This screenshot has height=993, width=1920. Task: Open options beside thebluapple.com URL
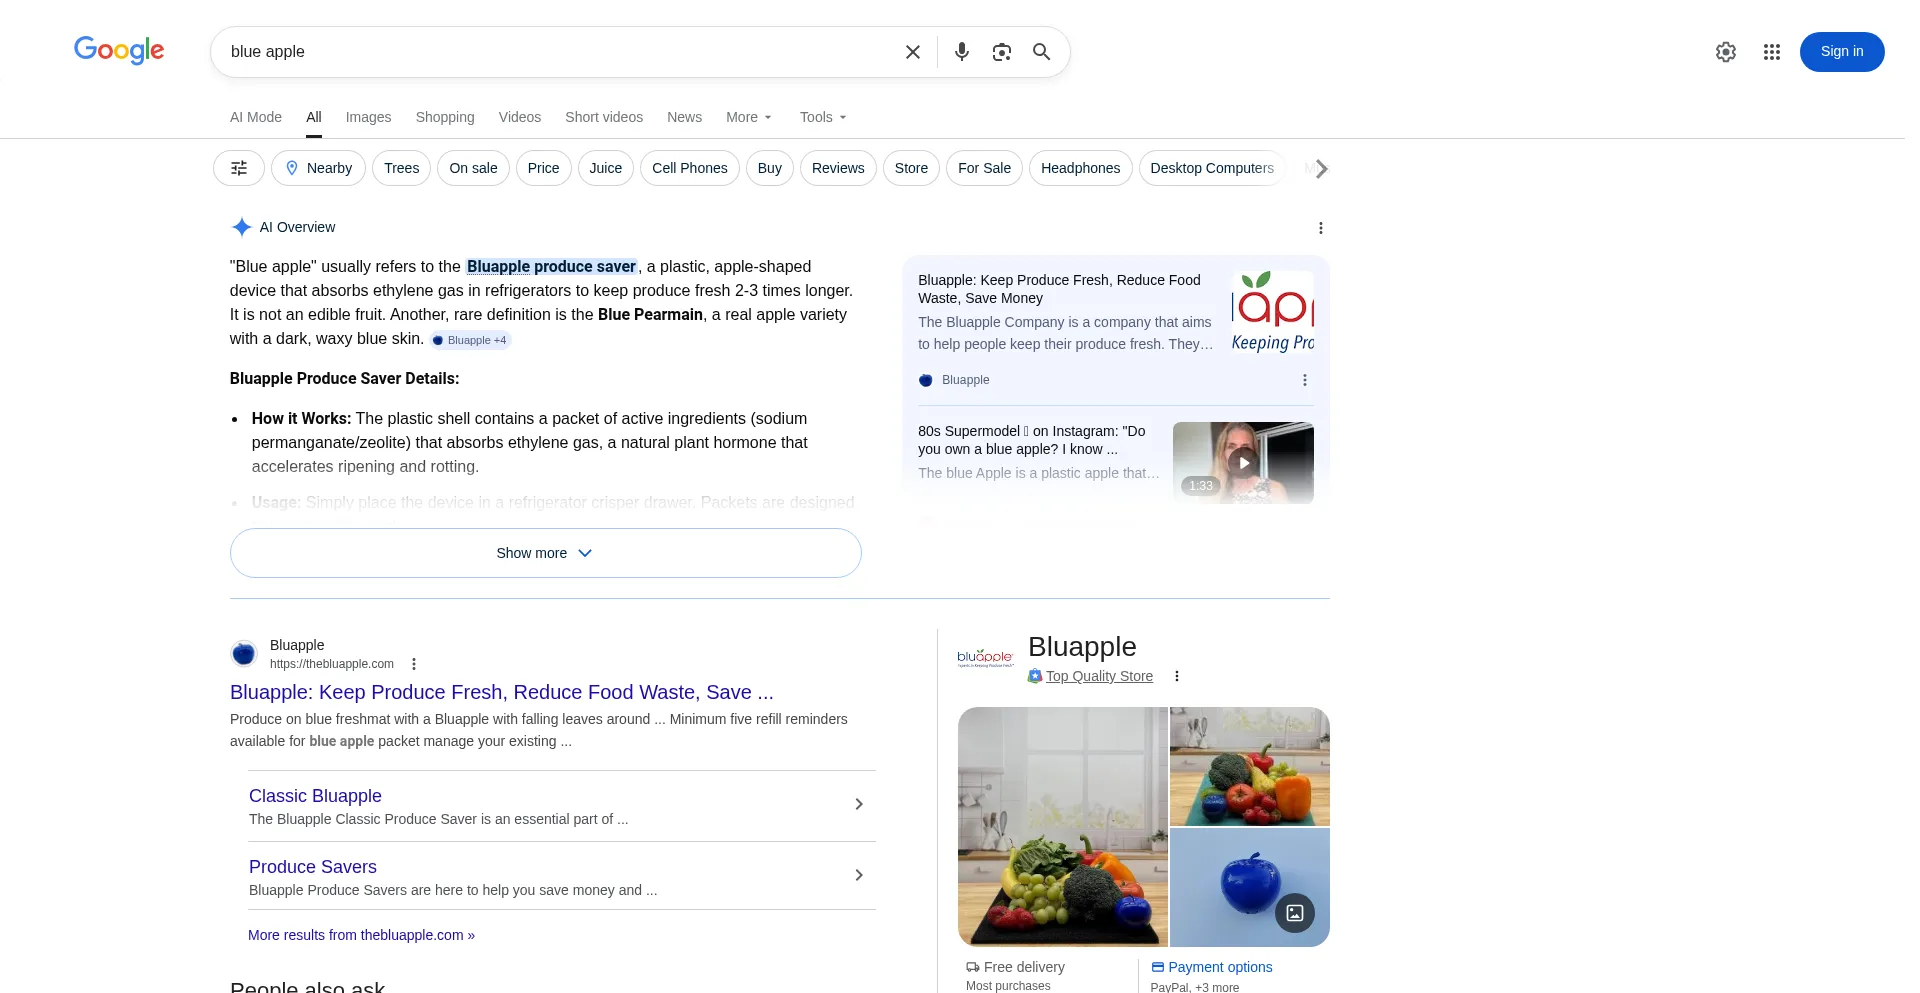[414, 664]
